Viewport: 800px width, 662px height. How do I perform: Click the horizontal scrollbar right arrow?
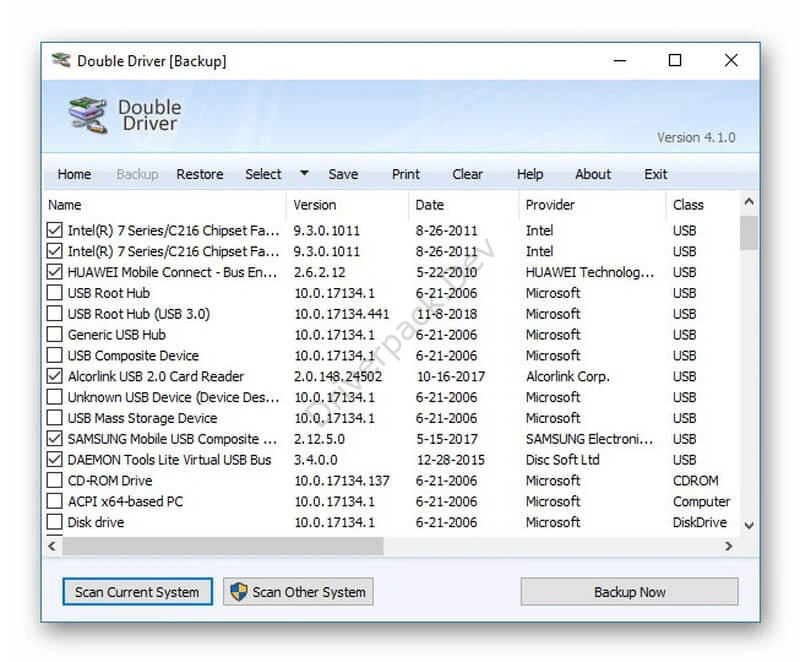coord(729,546)
